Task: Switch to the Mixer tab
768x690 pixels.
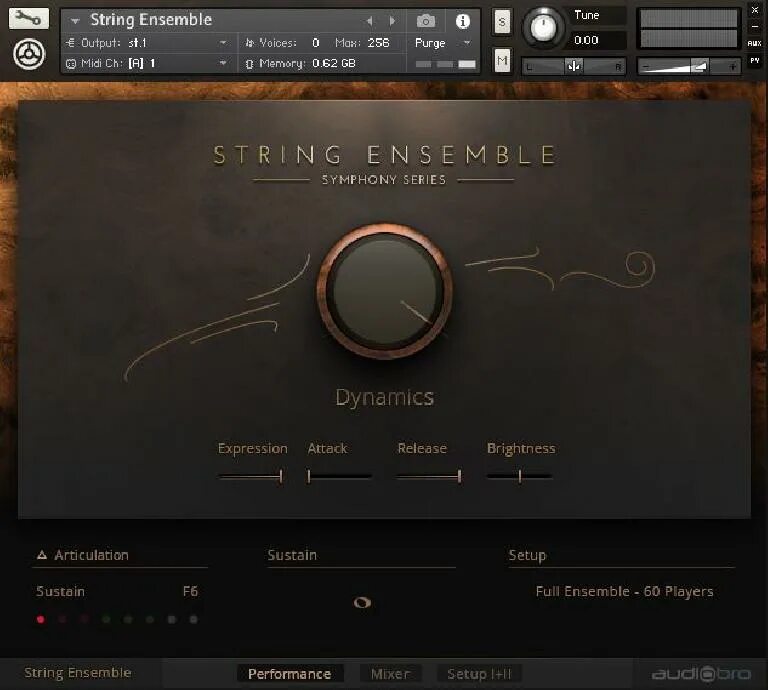Action: point(390,674)
